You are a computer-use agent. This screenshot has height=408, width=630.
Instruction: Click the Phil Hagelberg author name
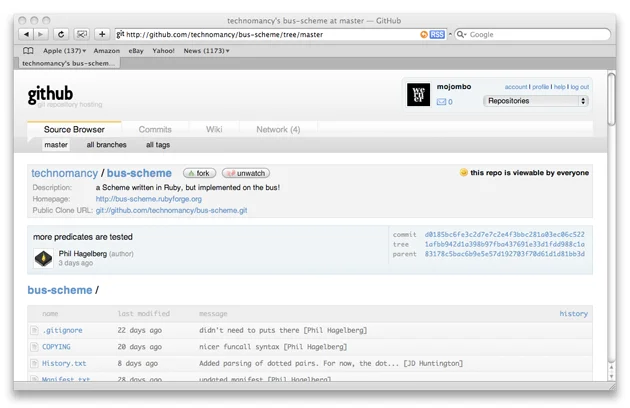pyautogui.click(x=83, y=254)
